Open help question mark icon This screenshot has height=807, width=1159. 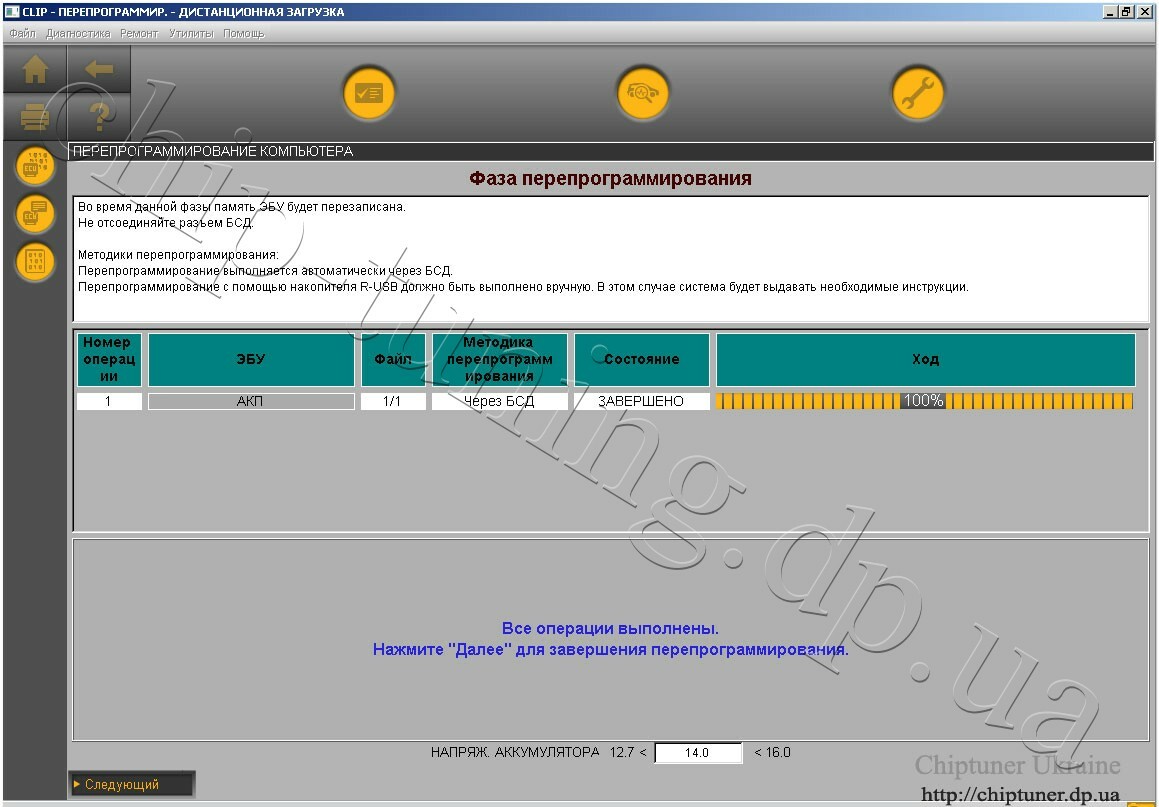(99, 117)
